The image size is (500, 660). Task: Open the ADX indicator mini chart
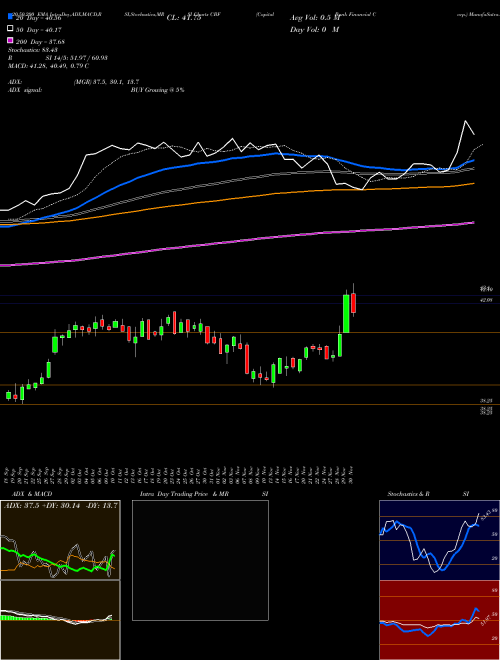60,540
